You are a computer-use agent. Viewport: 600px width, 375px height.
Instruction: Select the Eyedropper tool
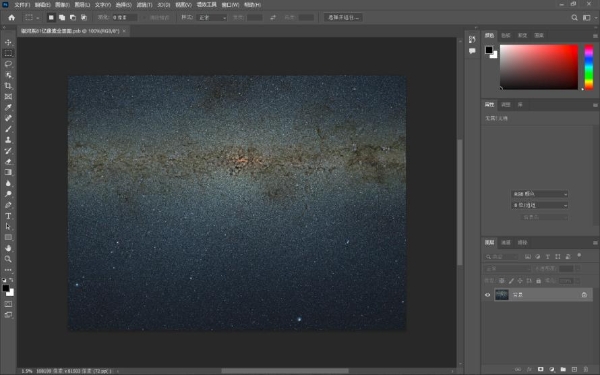8,107
